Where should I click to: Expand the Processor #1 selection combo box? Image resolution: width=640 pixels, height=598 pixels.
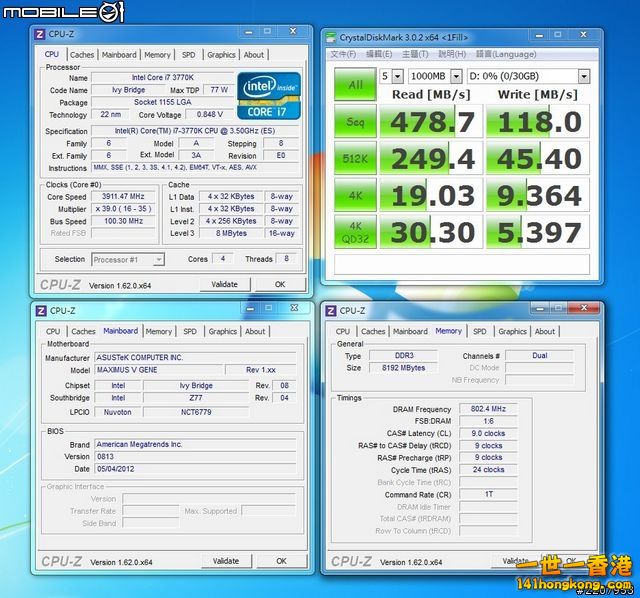click(x=128, y=260)
